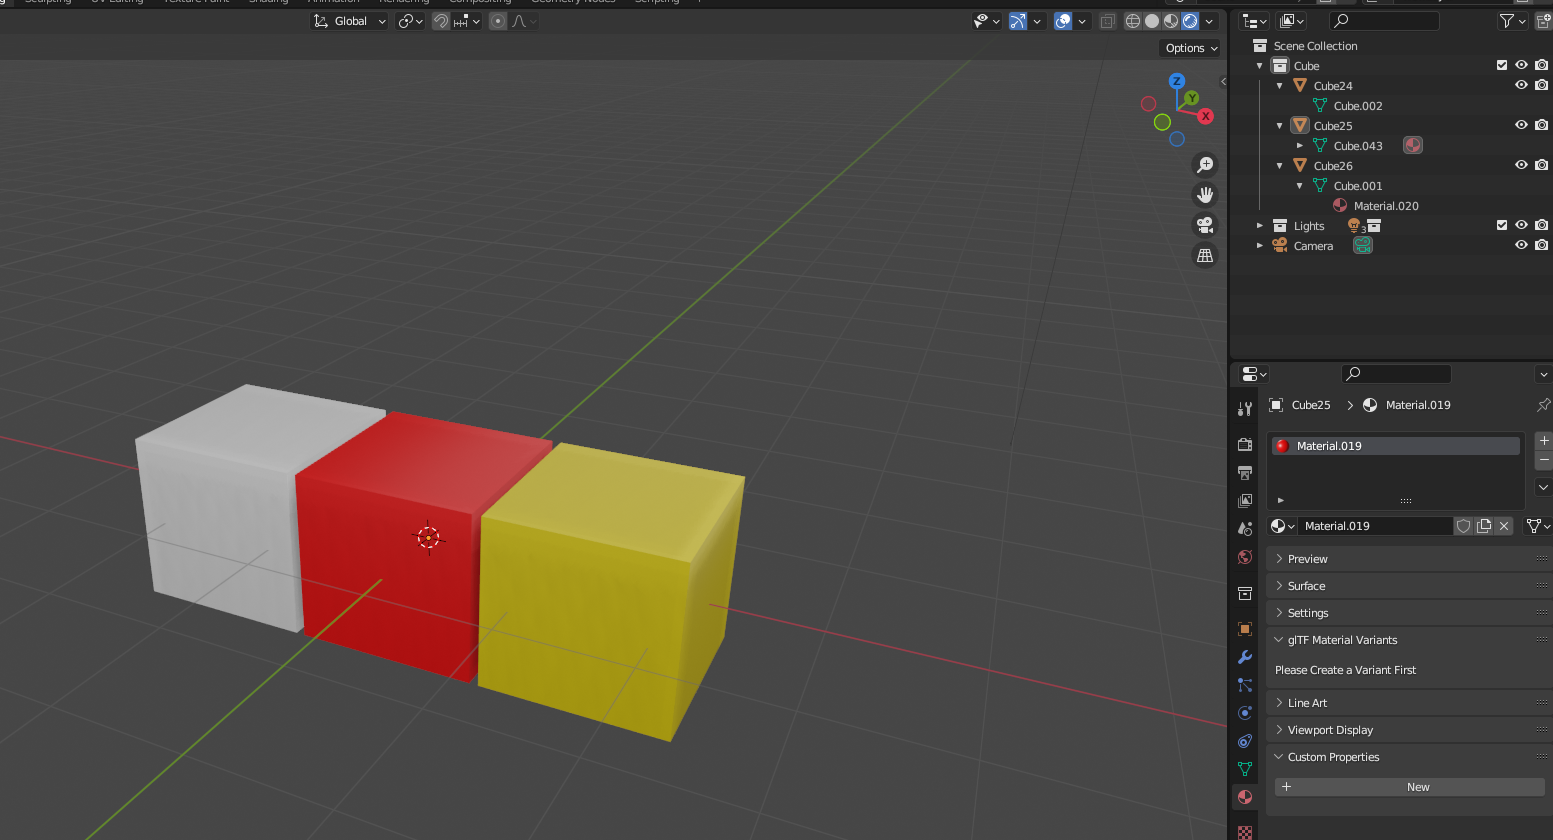Disable render visibility for Cube26

click(x=1541, y=165)
